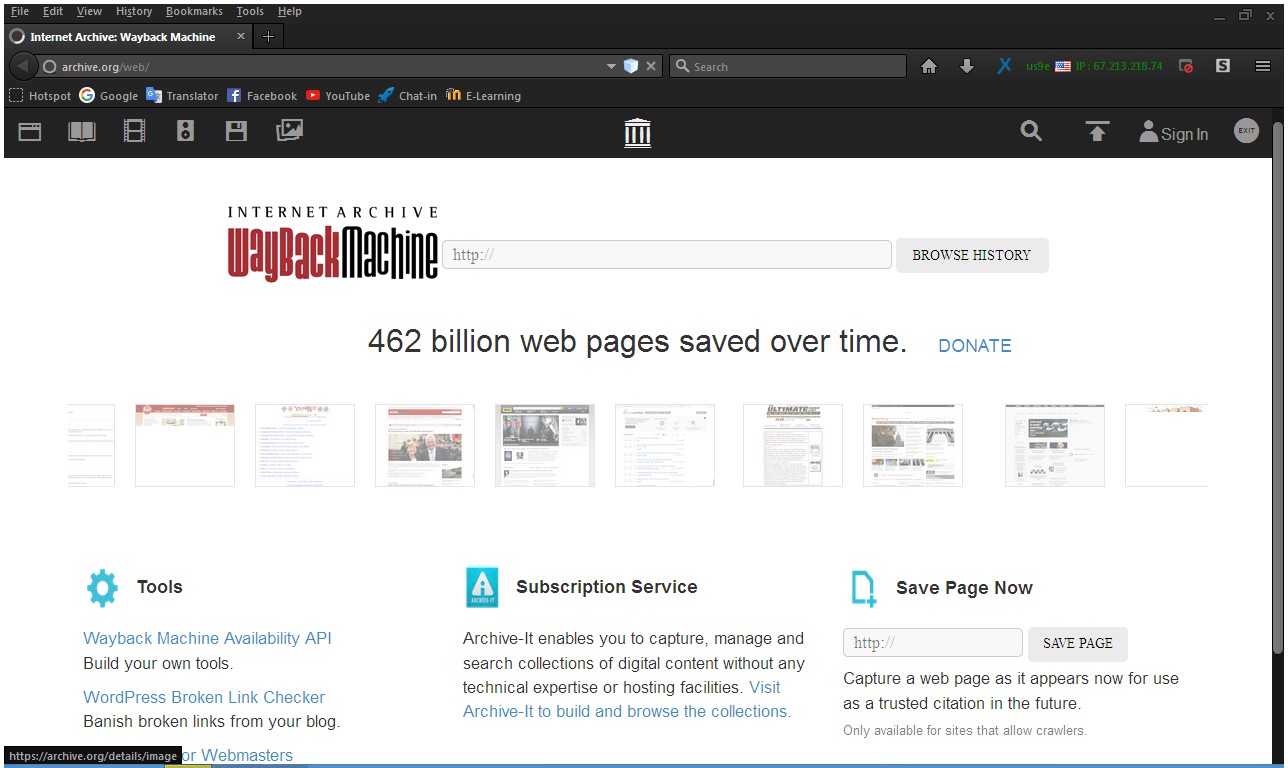Image resolution: width=1288 pixels, height=768 pixels.
Task: Click the S extension icon
Action: click(1223, 66)
